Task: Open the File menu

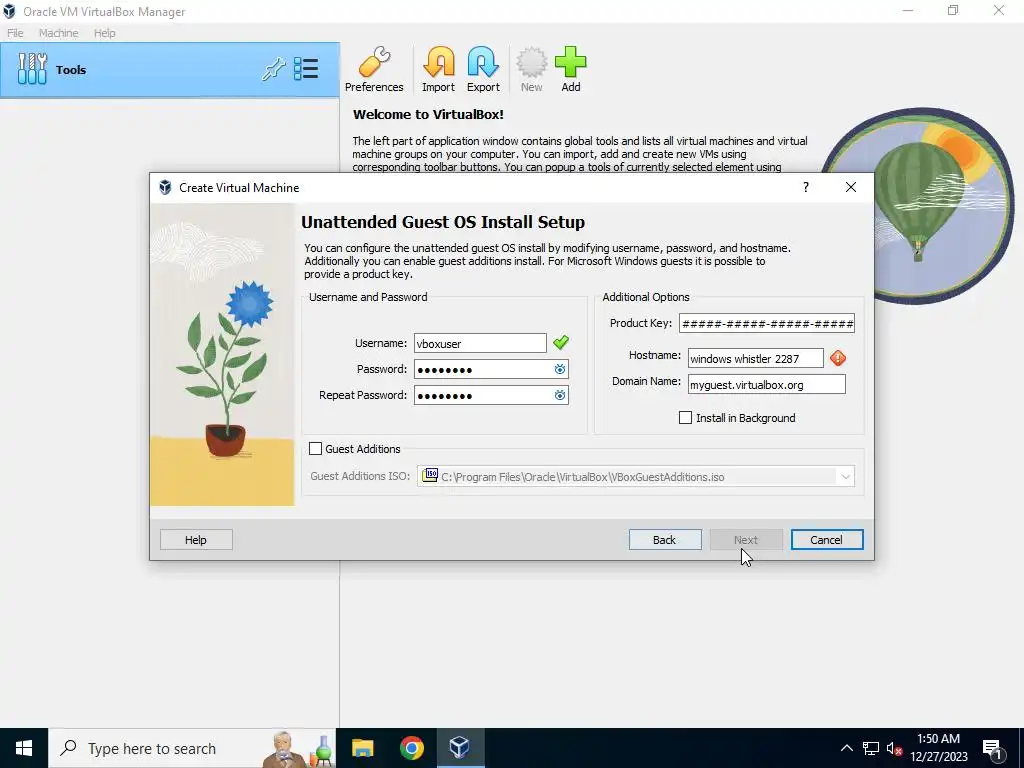Action: click(15, 33)
